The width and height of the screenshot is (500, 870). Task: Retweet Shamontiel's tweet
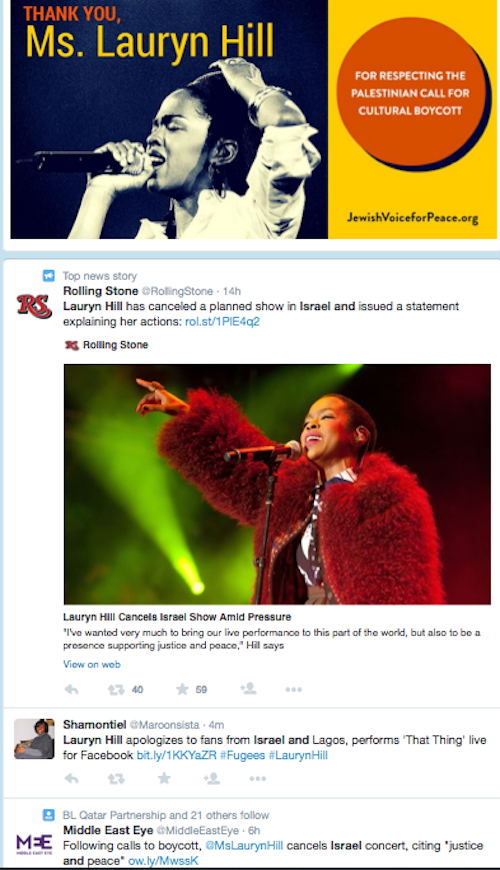tap(116, 778)
